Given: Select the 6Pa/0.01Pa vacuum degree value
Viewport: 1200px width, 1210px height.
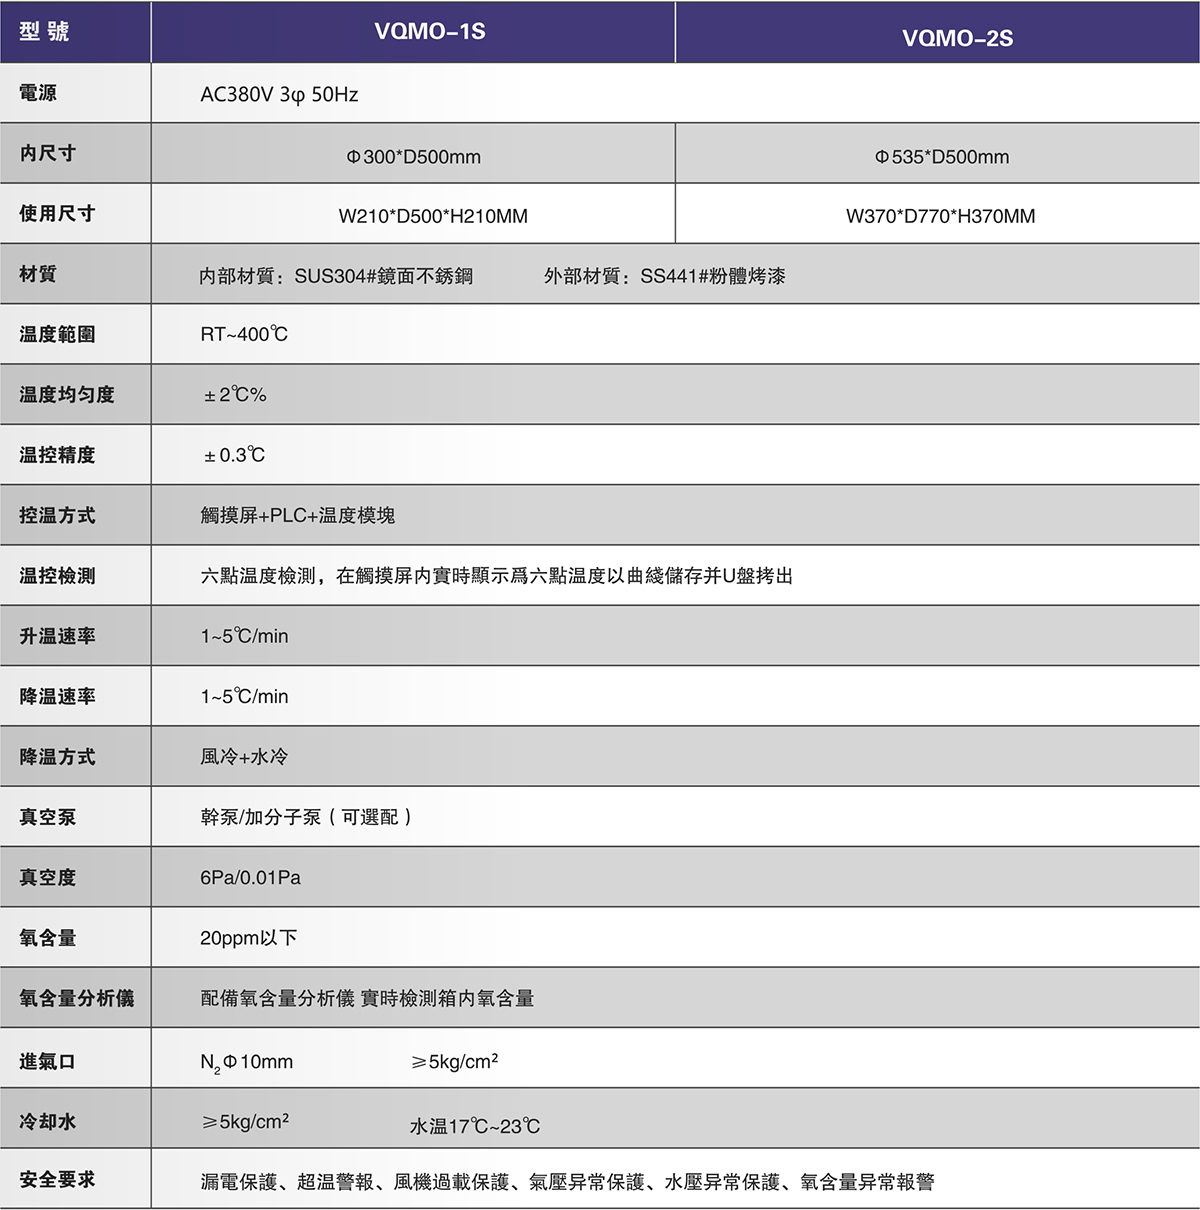Looking at the screenshot, I should [x=250, y=878].
